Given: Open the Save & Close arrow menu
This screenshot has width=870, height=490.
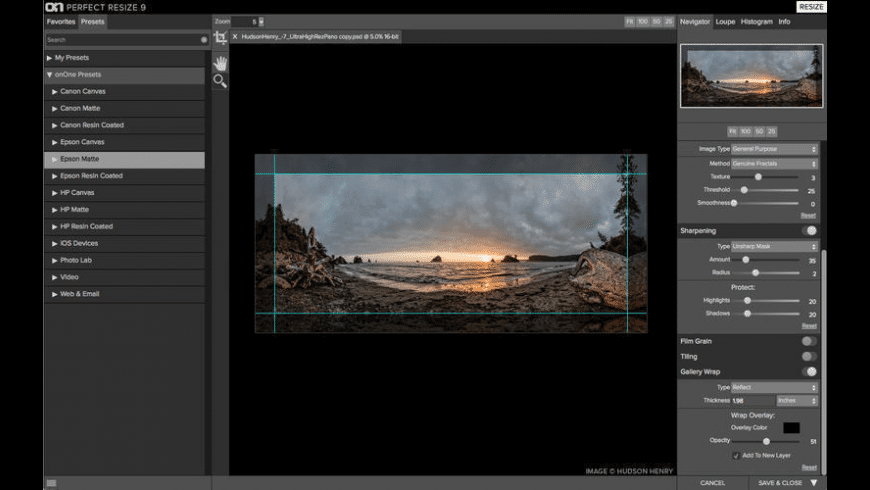Looking at the screenshot, I should click(813, 483).
